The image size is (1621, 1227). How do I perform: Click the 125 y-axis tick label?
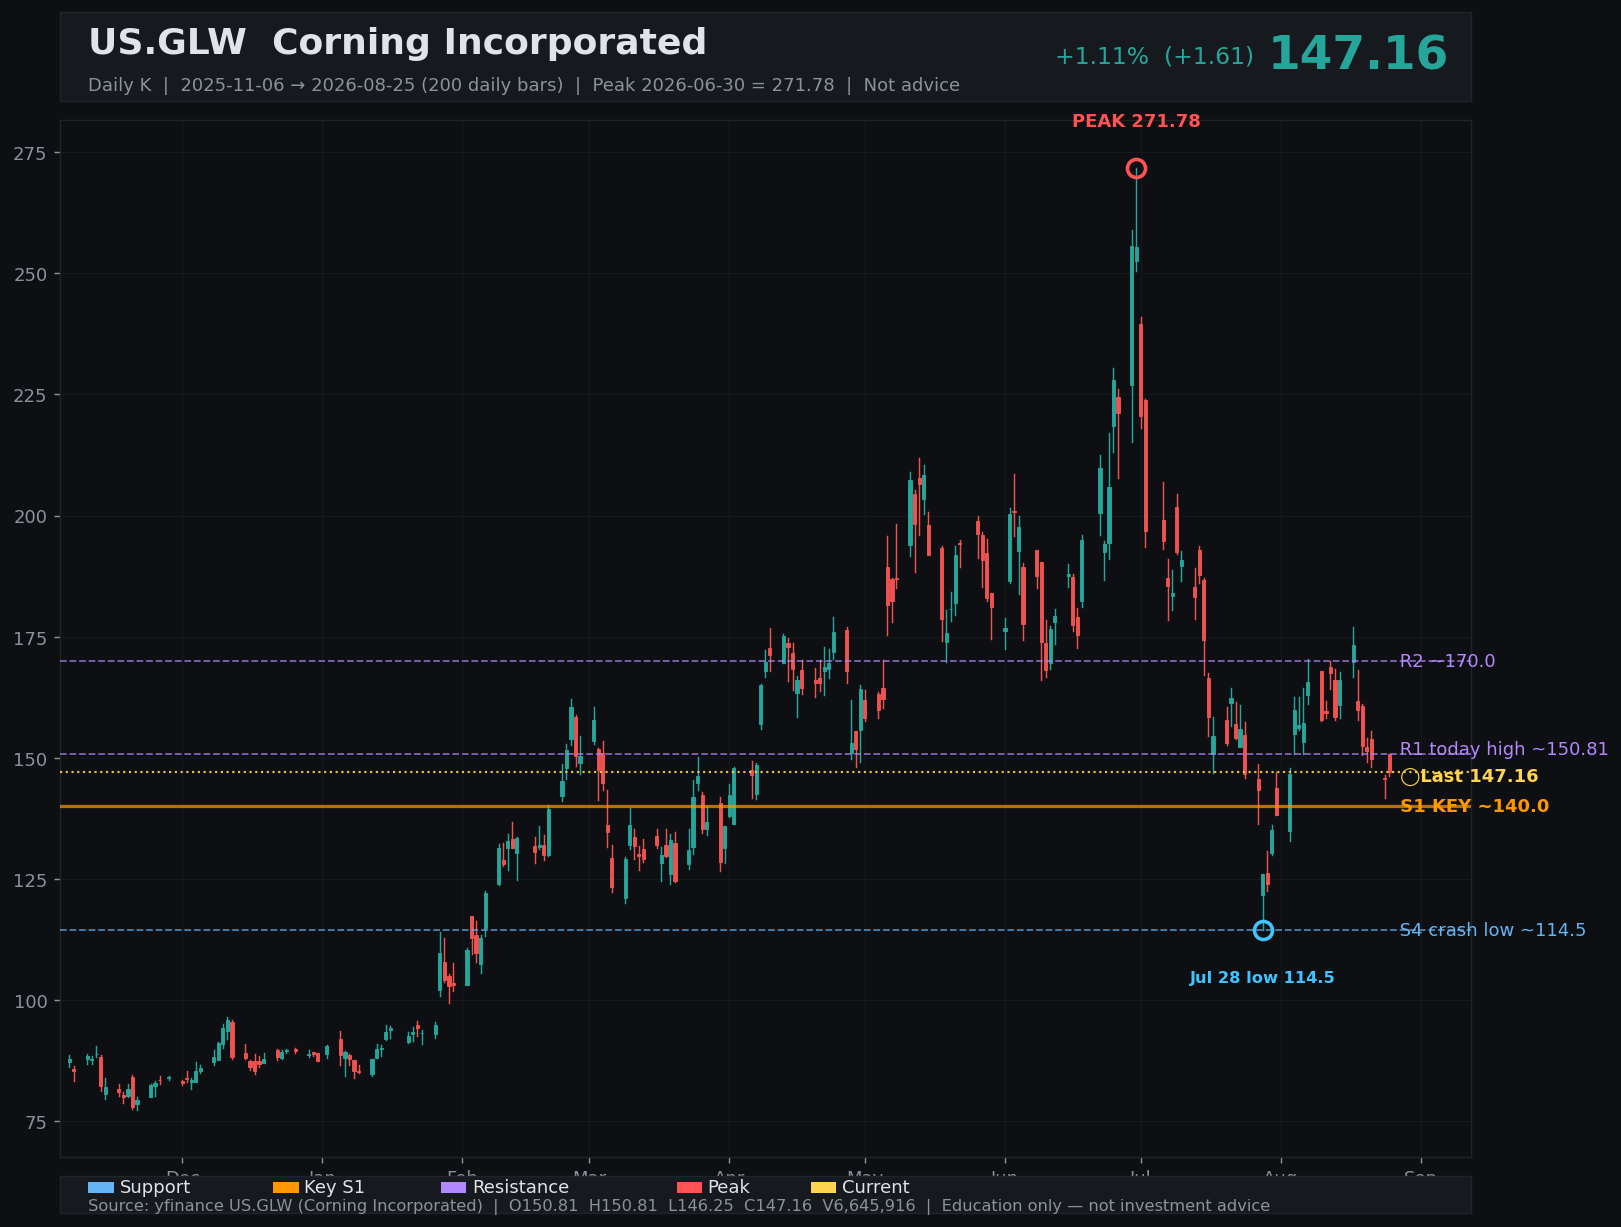(30, 880)
